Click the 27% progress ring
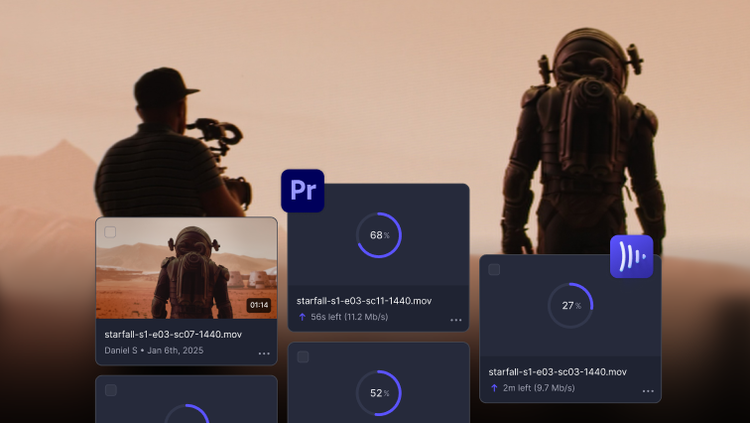This screenshot has width=750, height=423. click(x=570, y=305)
